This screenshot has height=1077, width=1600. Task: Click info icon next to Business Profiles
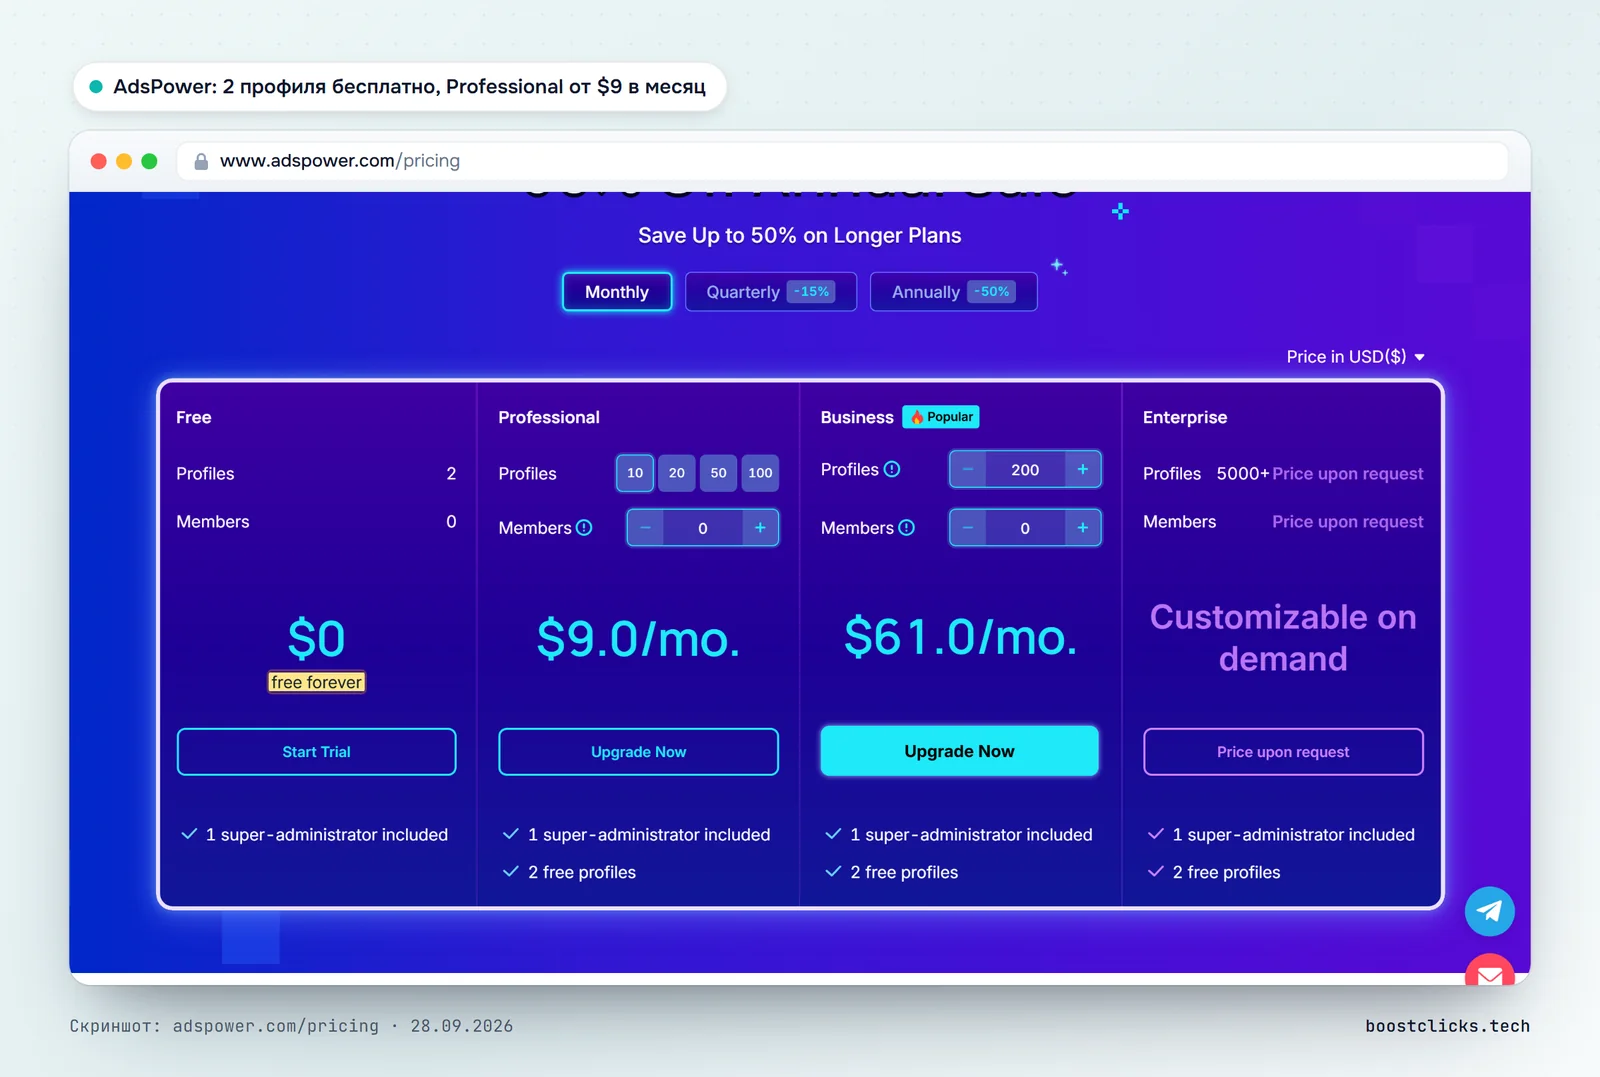click(x=892, y=469)
